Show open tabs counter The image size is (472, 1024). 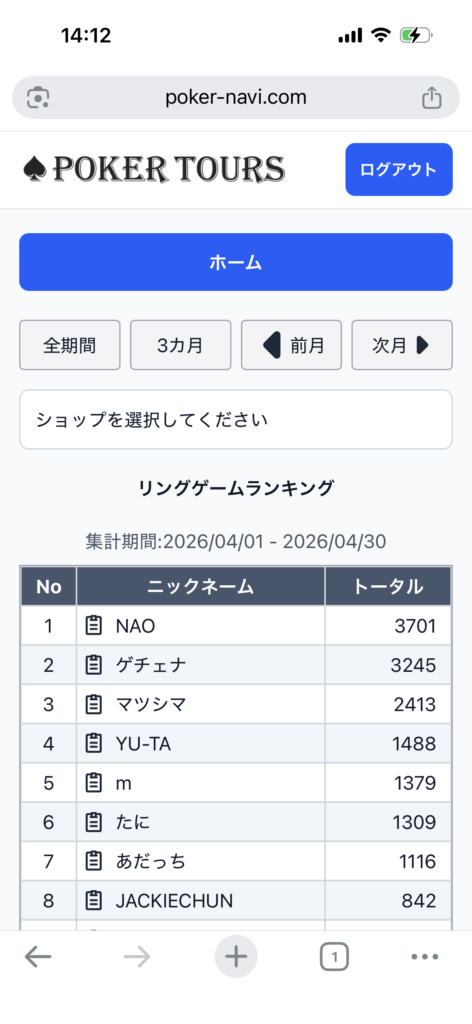(334, 957)
